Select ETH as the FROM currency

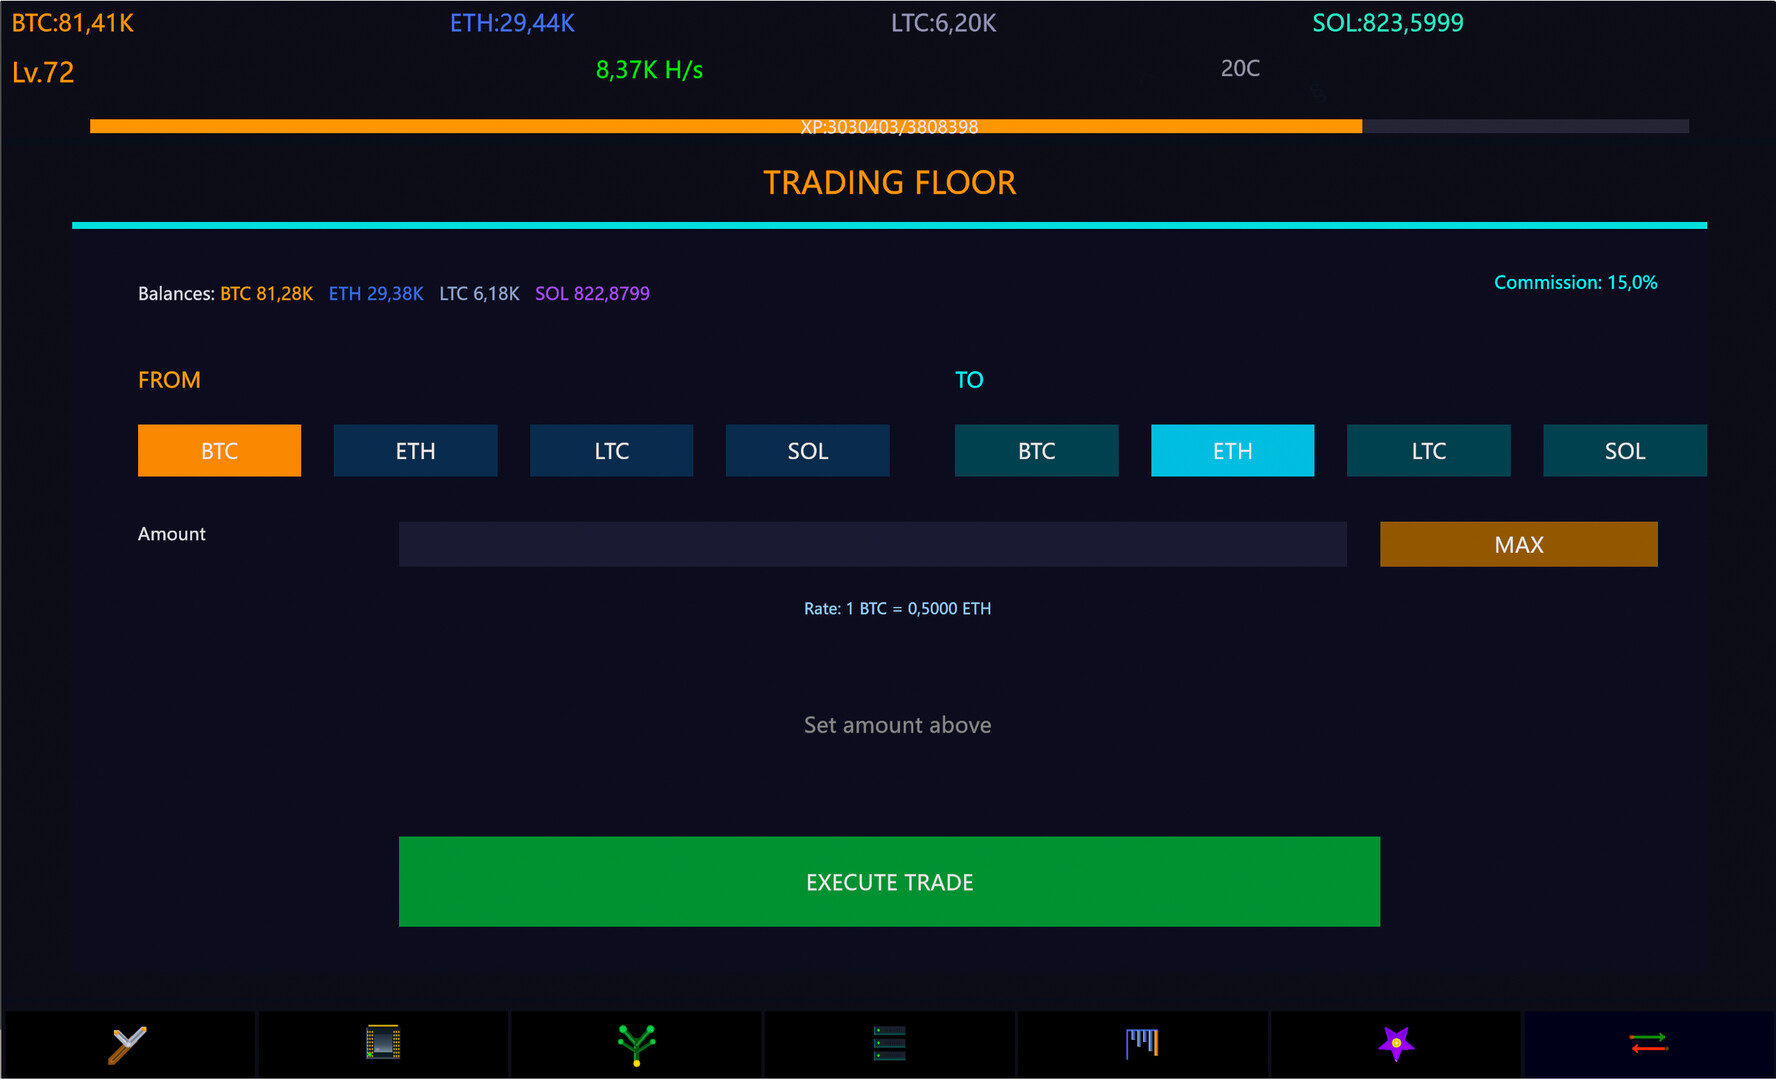pos(415,451)
